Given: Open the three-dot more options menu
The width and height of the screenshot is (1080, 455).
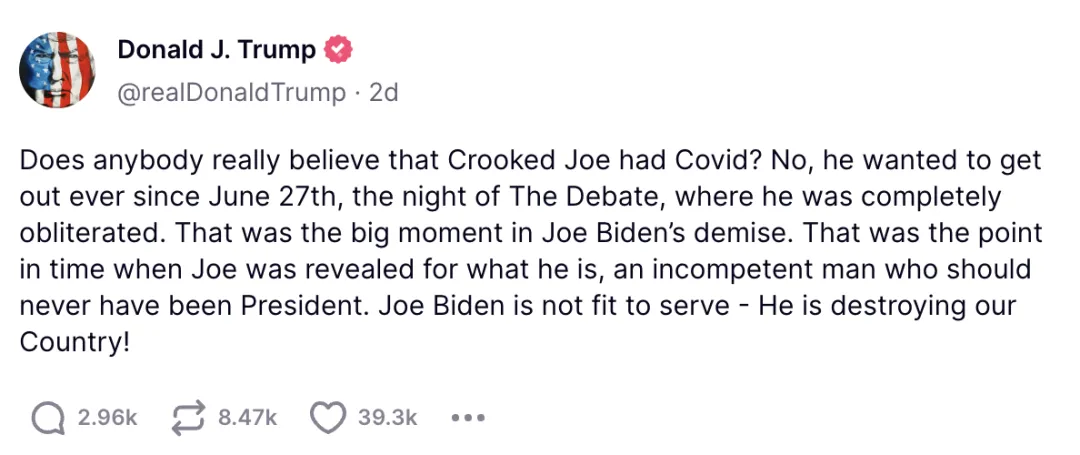Looking at the screenshot, I should 468,418.
